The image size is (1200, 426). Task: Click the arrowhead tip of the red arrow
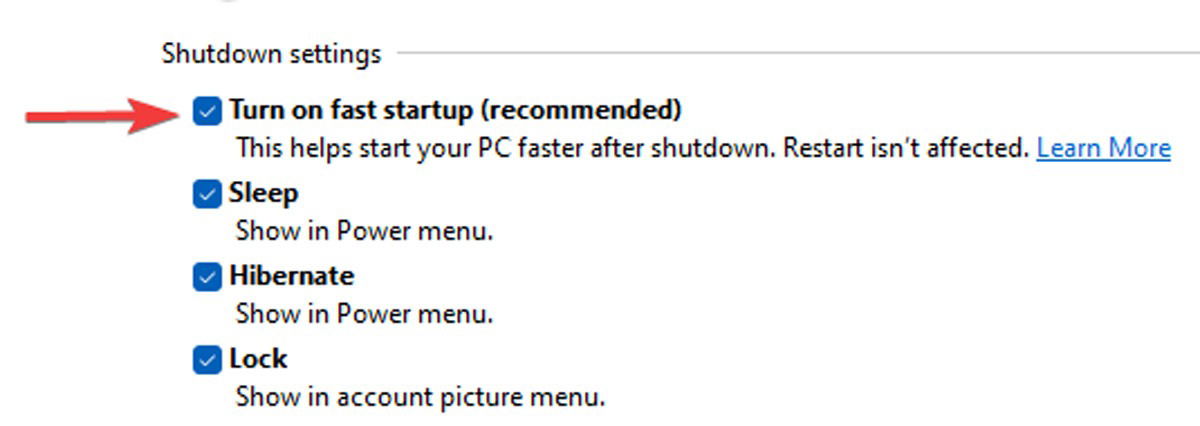click(x=172, y=114)
